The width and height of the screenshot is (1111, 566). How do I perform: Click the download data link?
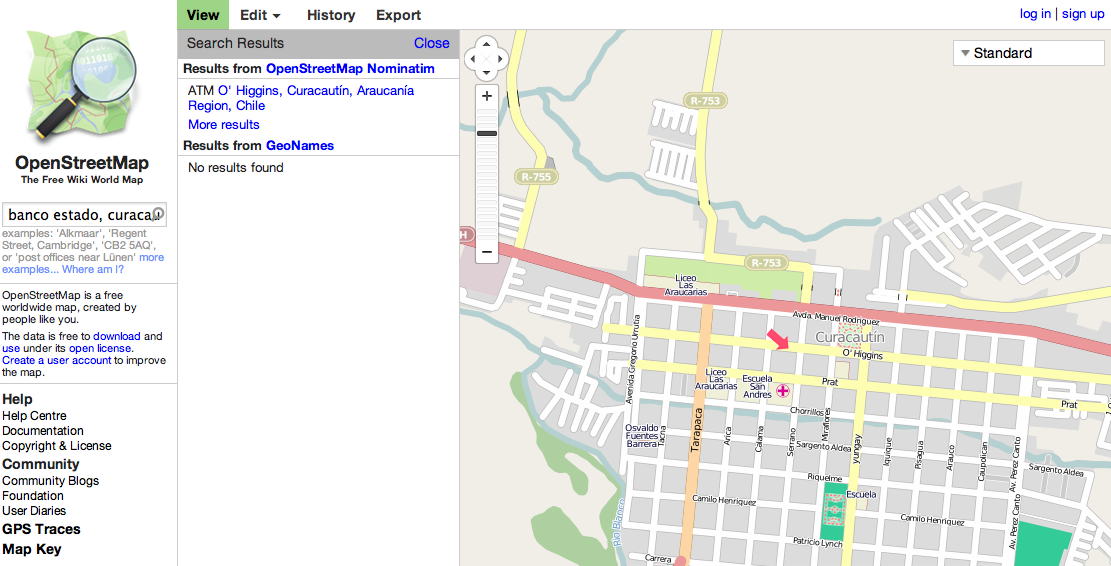(x=117, y=336)
